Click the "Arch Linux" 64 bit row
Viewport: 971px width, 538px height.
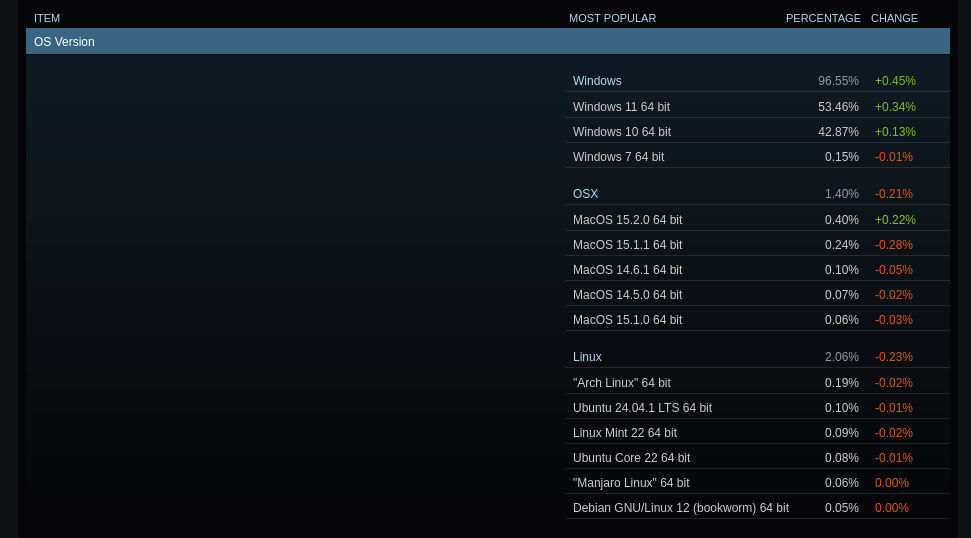pyautogui.click(x=757, y=383)
